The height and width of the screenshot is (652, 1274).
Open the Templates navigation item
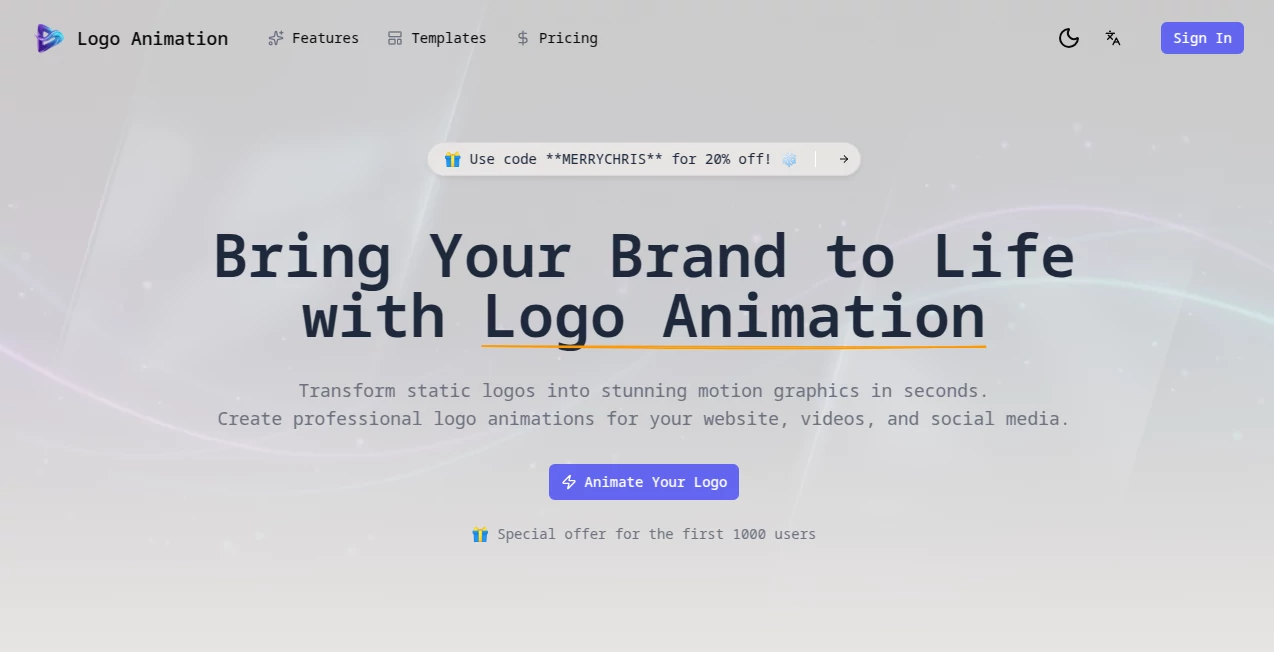pyautogui.click(x=448, y=37)
